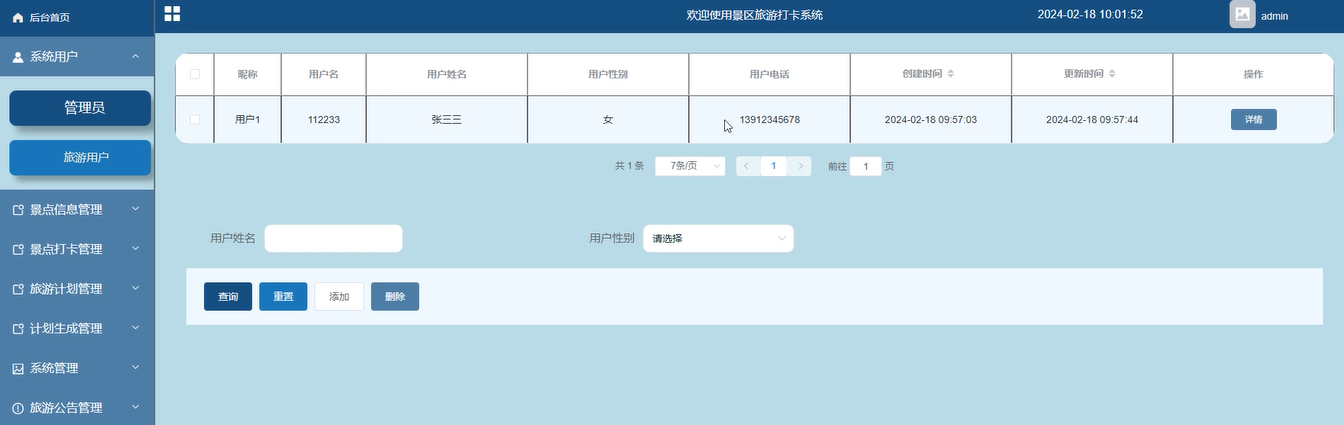The height and width of the screenshot is (425, 1344).
Task: Click the 操作 column header
Action: coord(1253,74)
